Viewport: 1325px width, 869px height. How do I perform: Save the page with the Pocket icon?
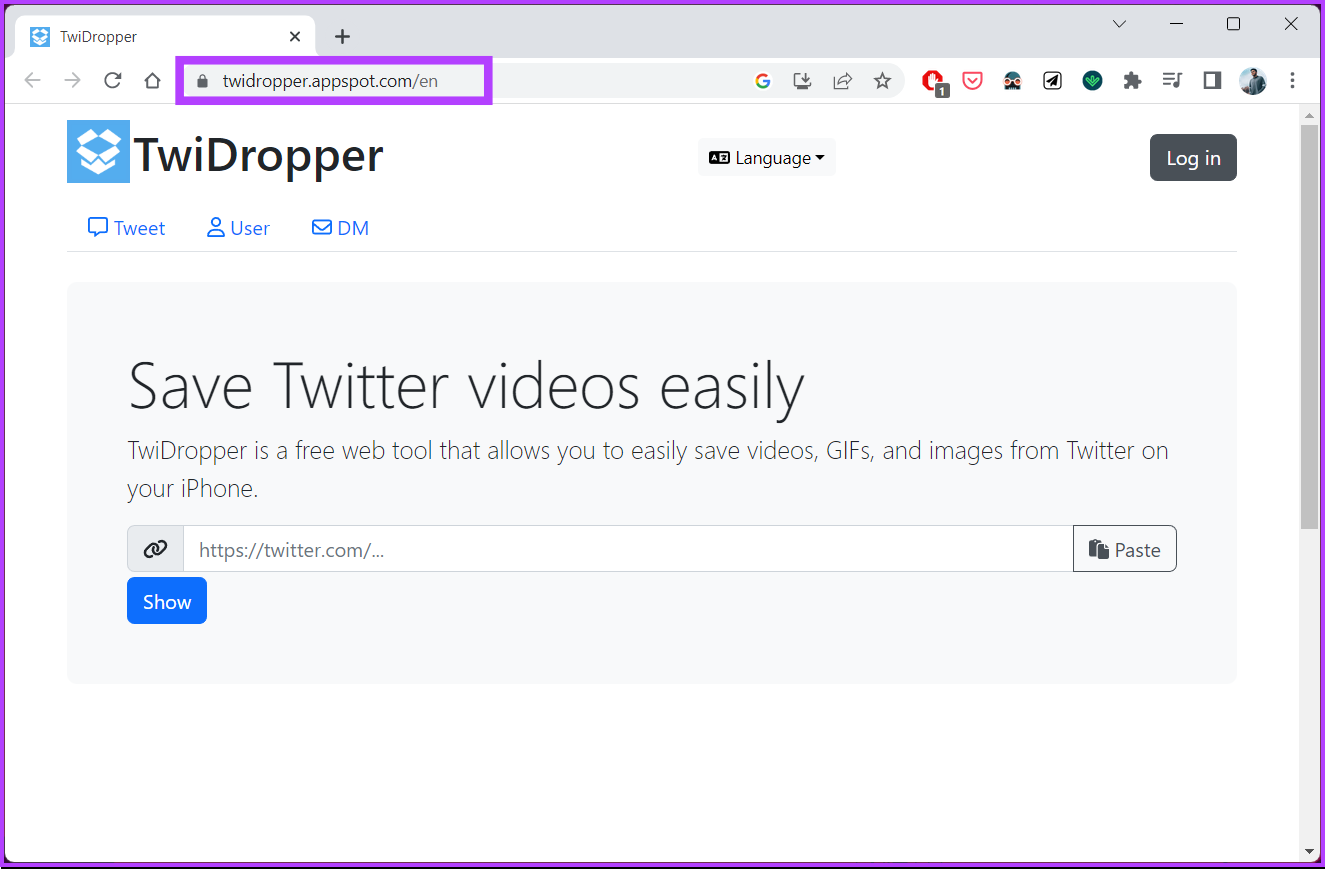972,80
